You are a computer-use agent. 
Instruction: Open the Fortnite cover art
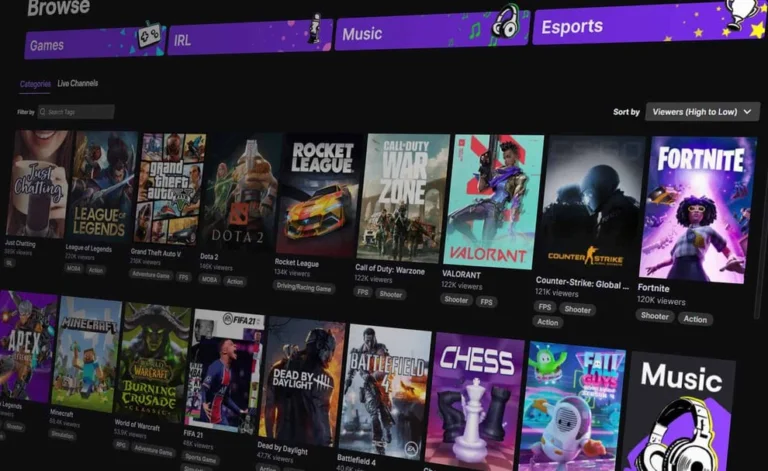(697, 210)
